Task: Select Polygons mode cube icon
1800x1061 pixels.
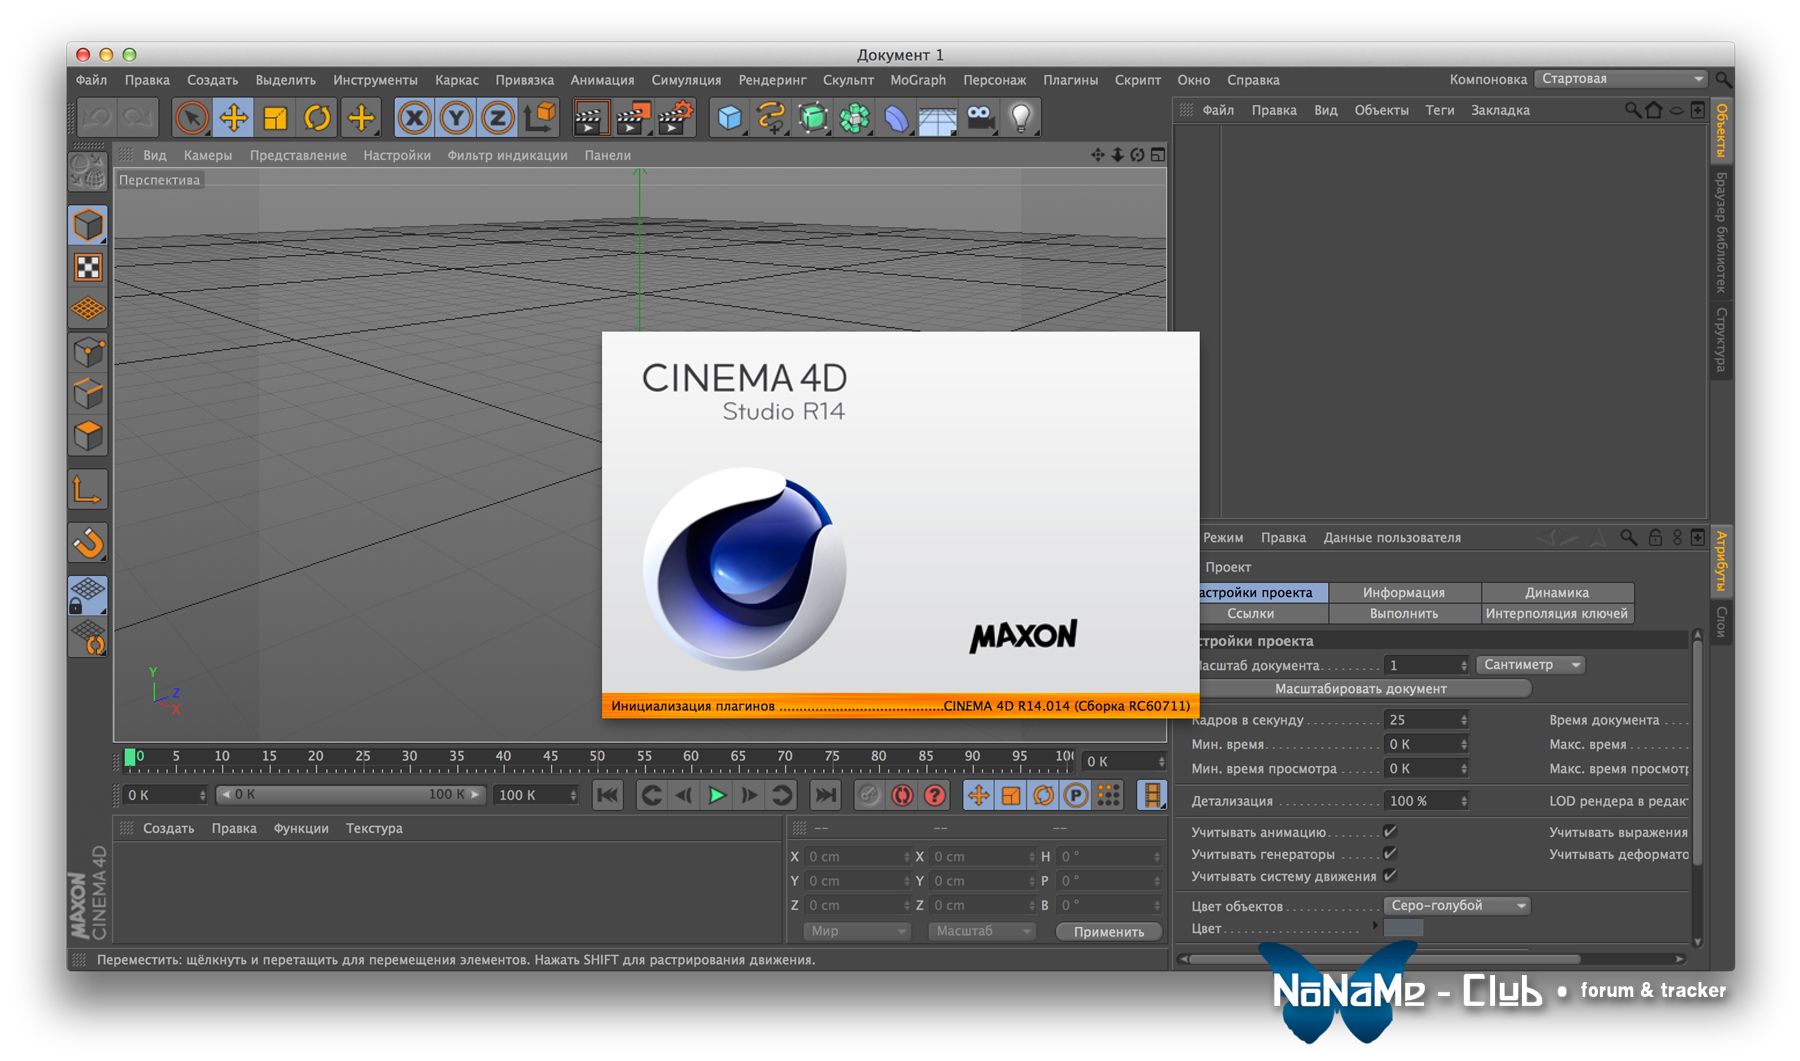Action: click(x=88, y=436)
